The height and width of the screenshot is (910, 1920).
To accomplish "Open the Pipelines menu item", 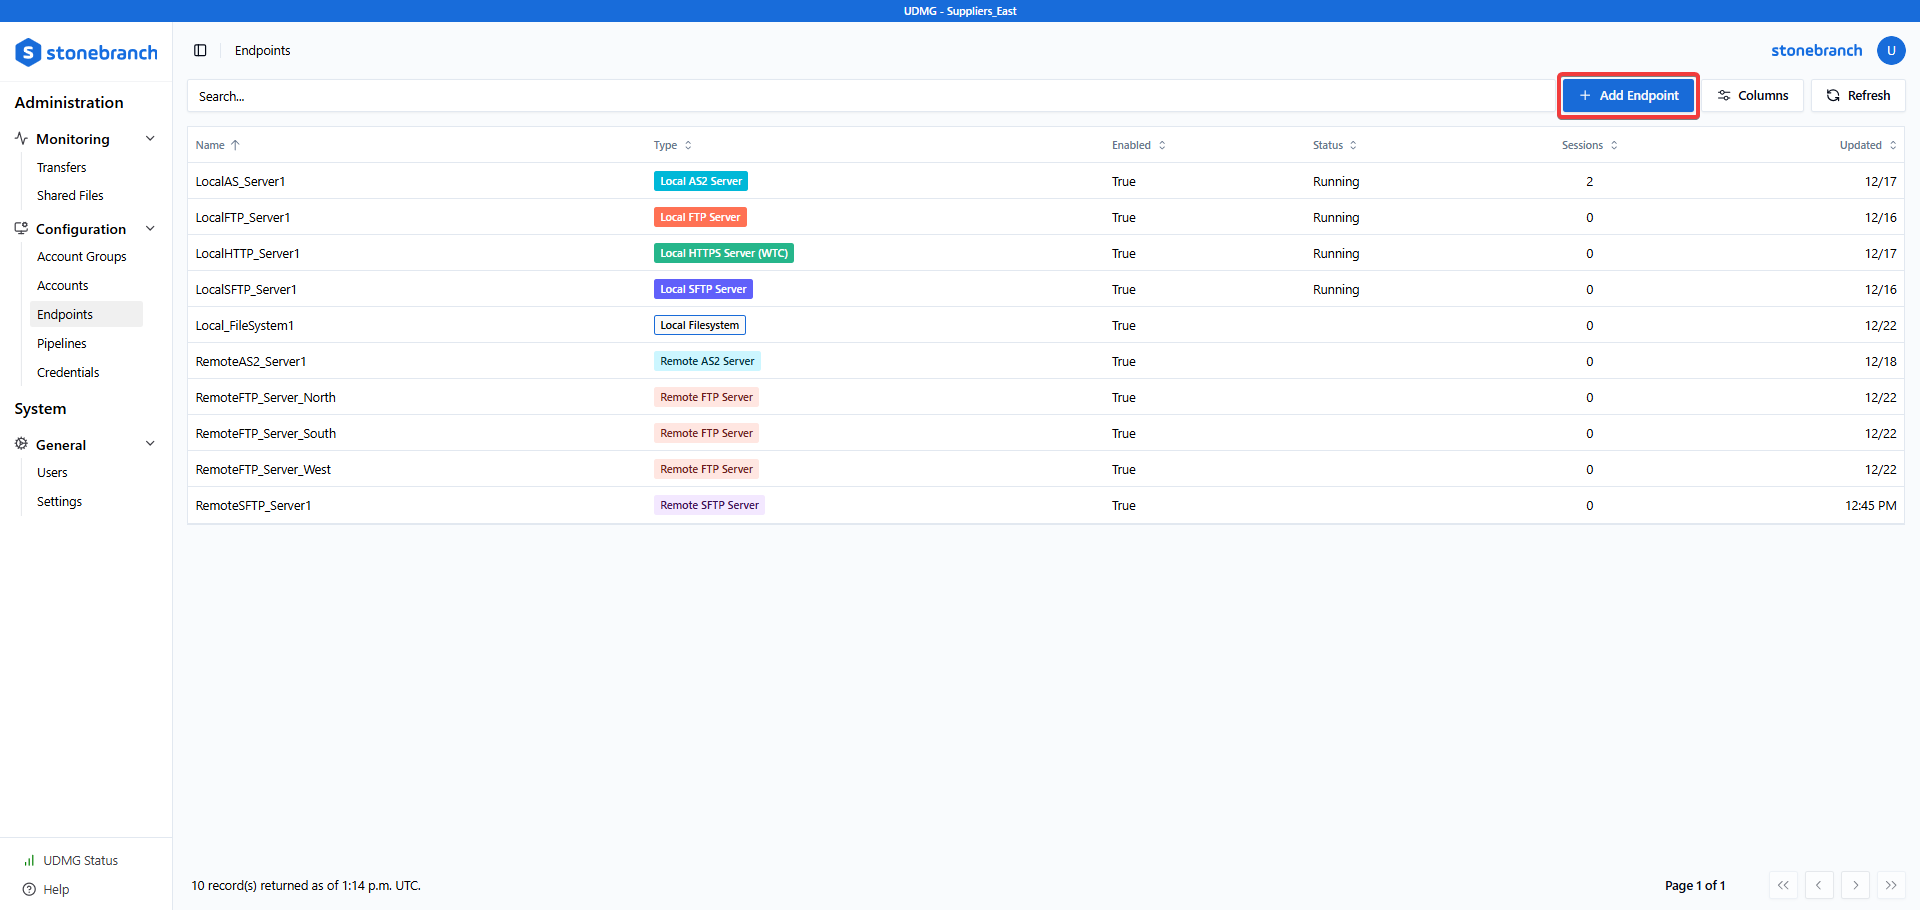I will point(62,343).
